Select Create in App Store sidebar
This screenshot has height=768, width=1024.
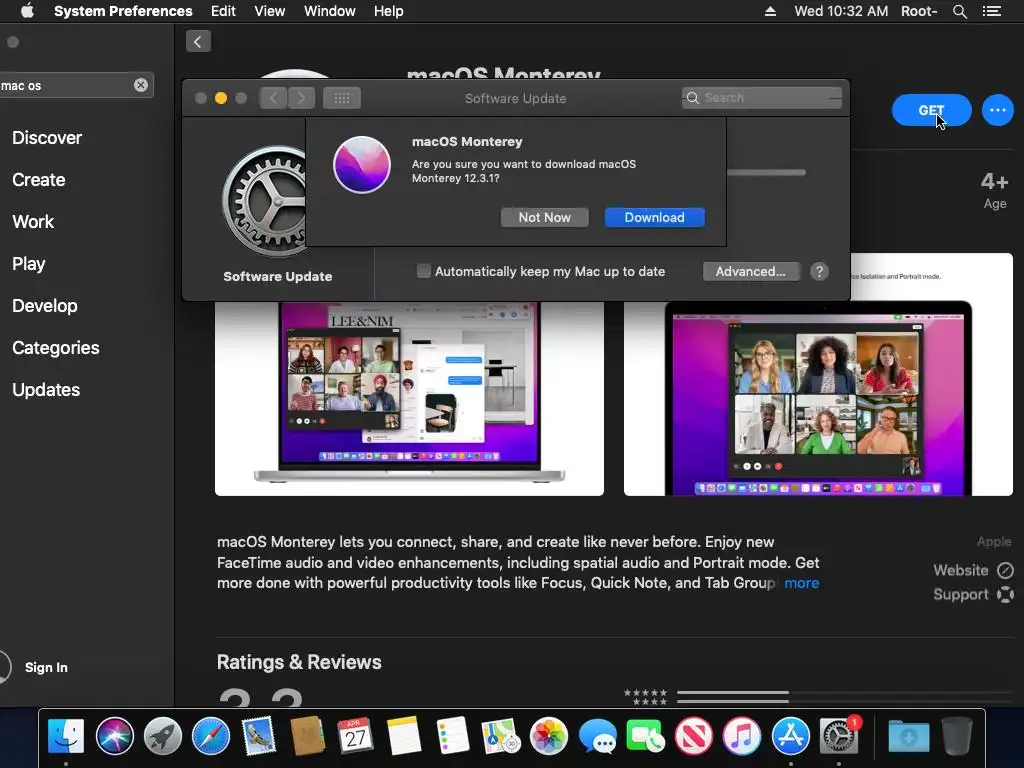(x=39, y=180)
